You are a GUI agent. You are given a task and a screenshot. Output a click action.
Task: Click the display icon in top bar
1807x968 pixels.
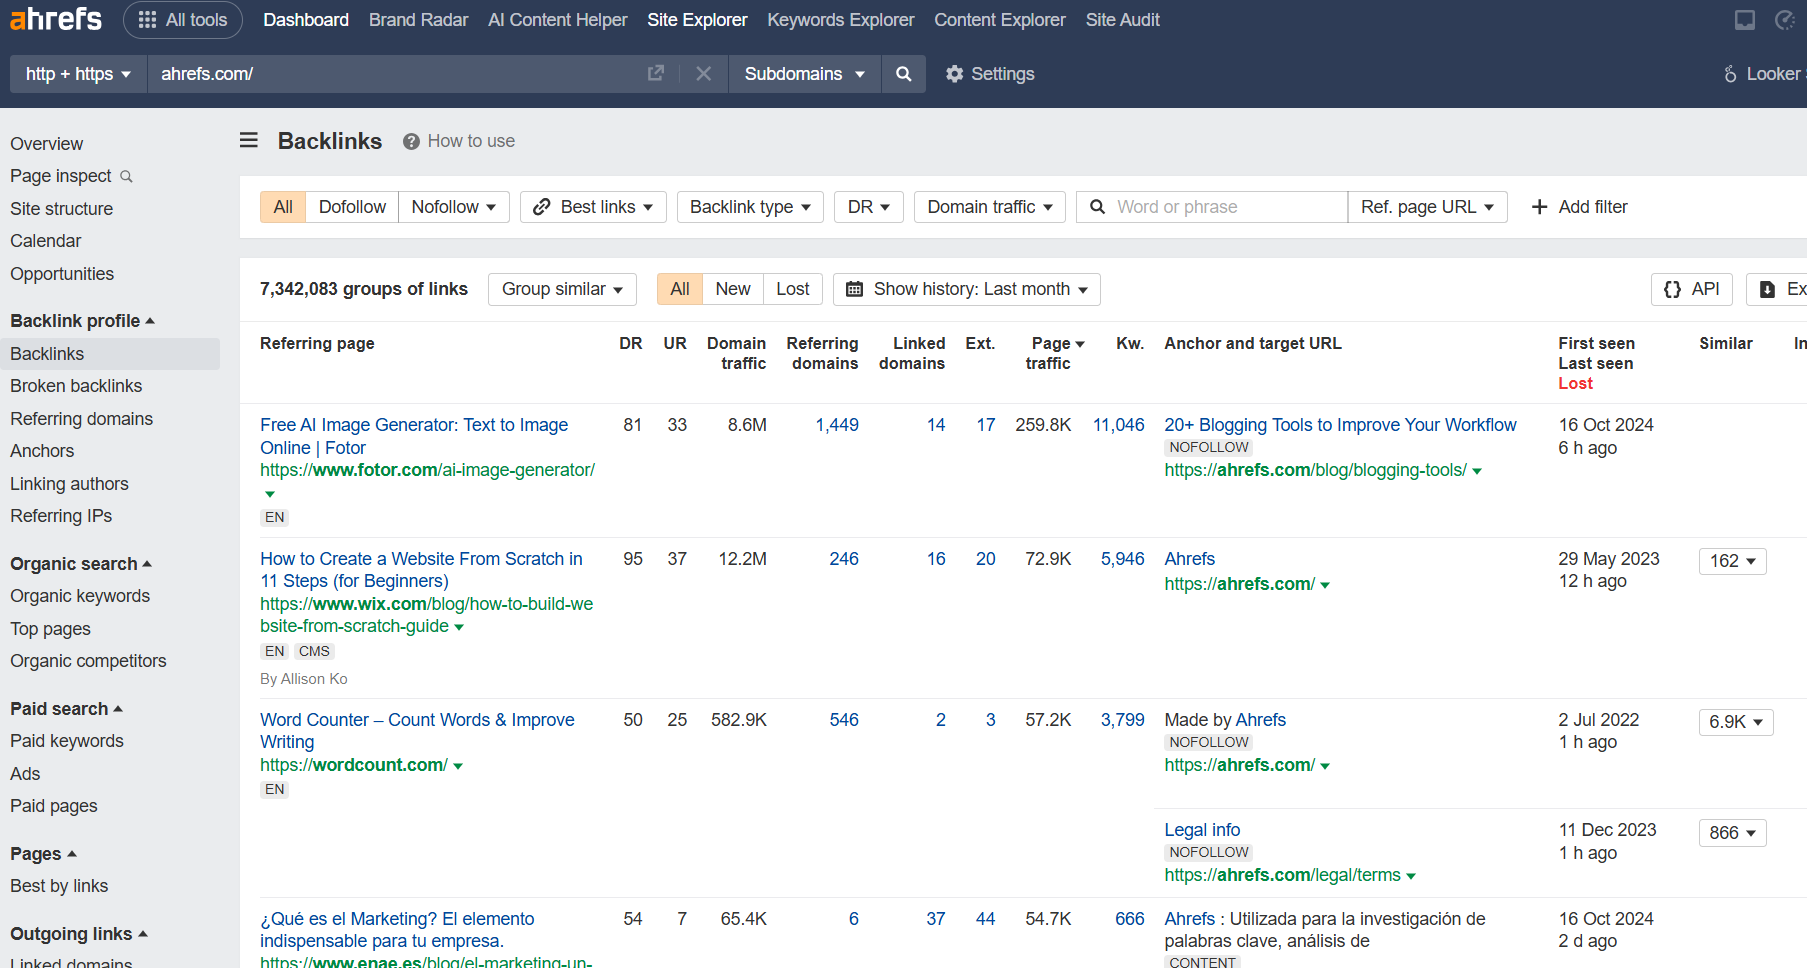(x=1745, y=20)
